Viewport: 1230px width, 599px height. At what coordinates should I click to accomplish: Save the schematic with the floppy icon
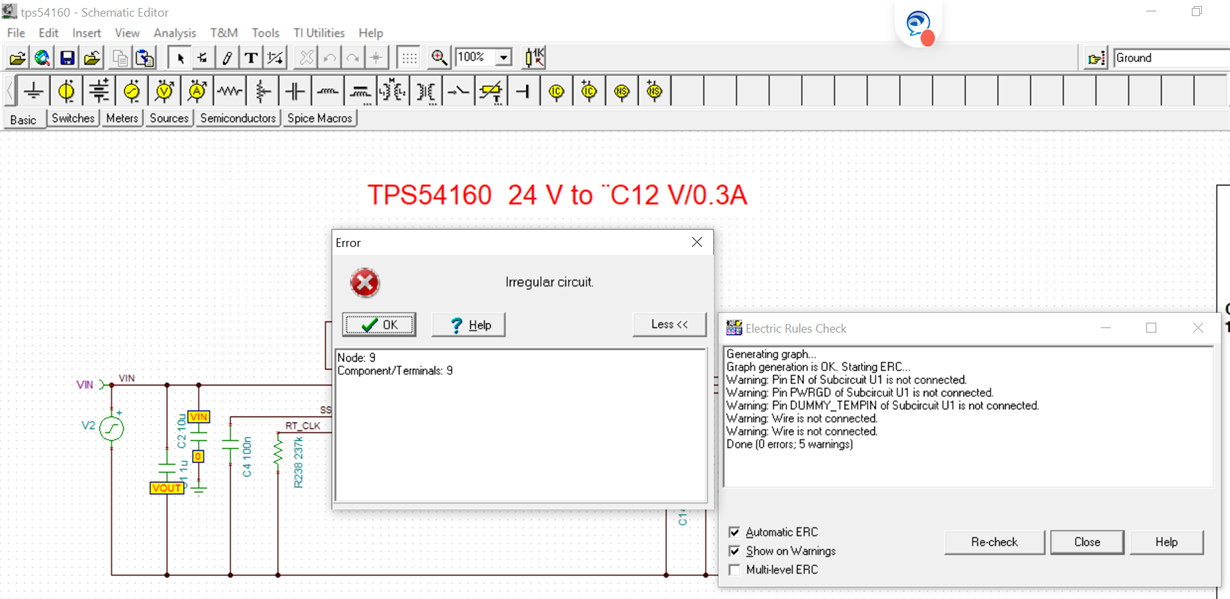tap(67, 58)
